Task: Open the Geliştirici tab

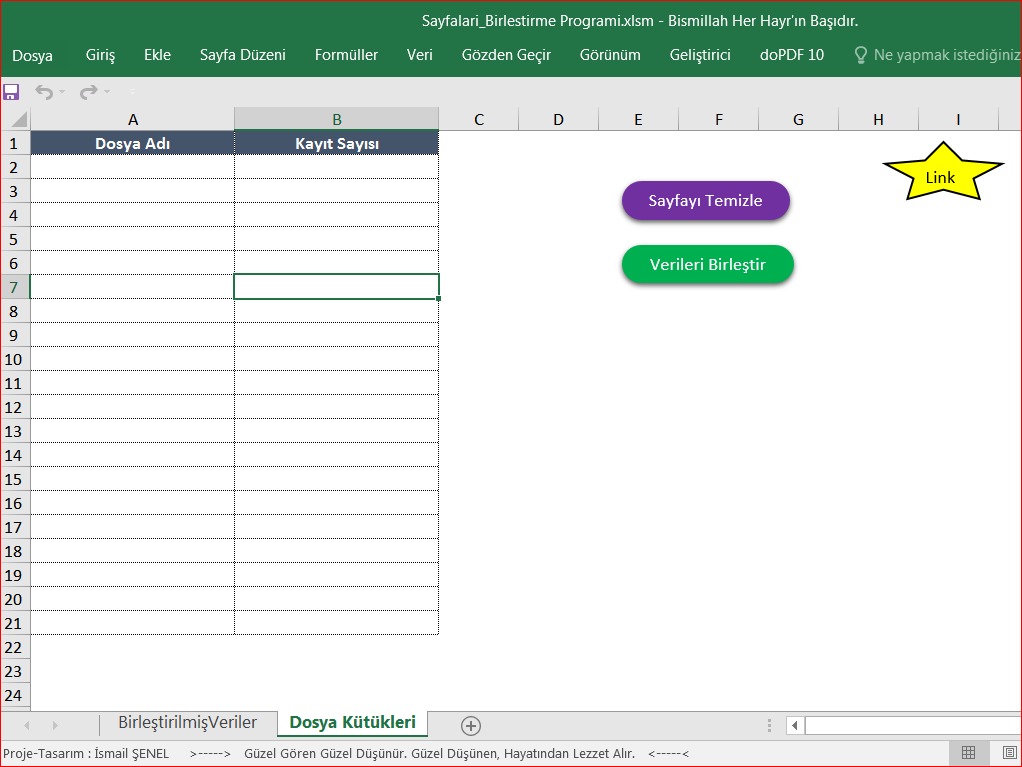Action: click(700, 55)
